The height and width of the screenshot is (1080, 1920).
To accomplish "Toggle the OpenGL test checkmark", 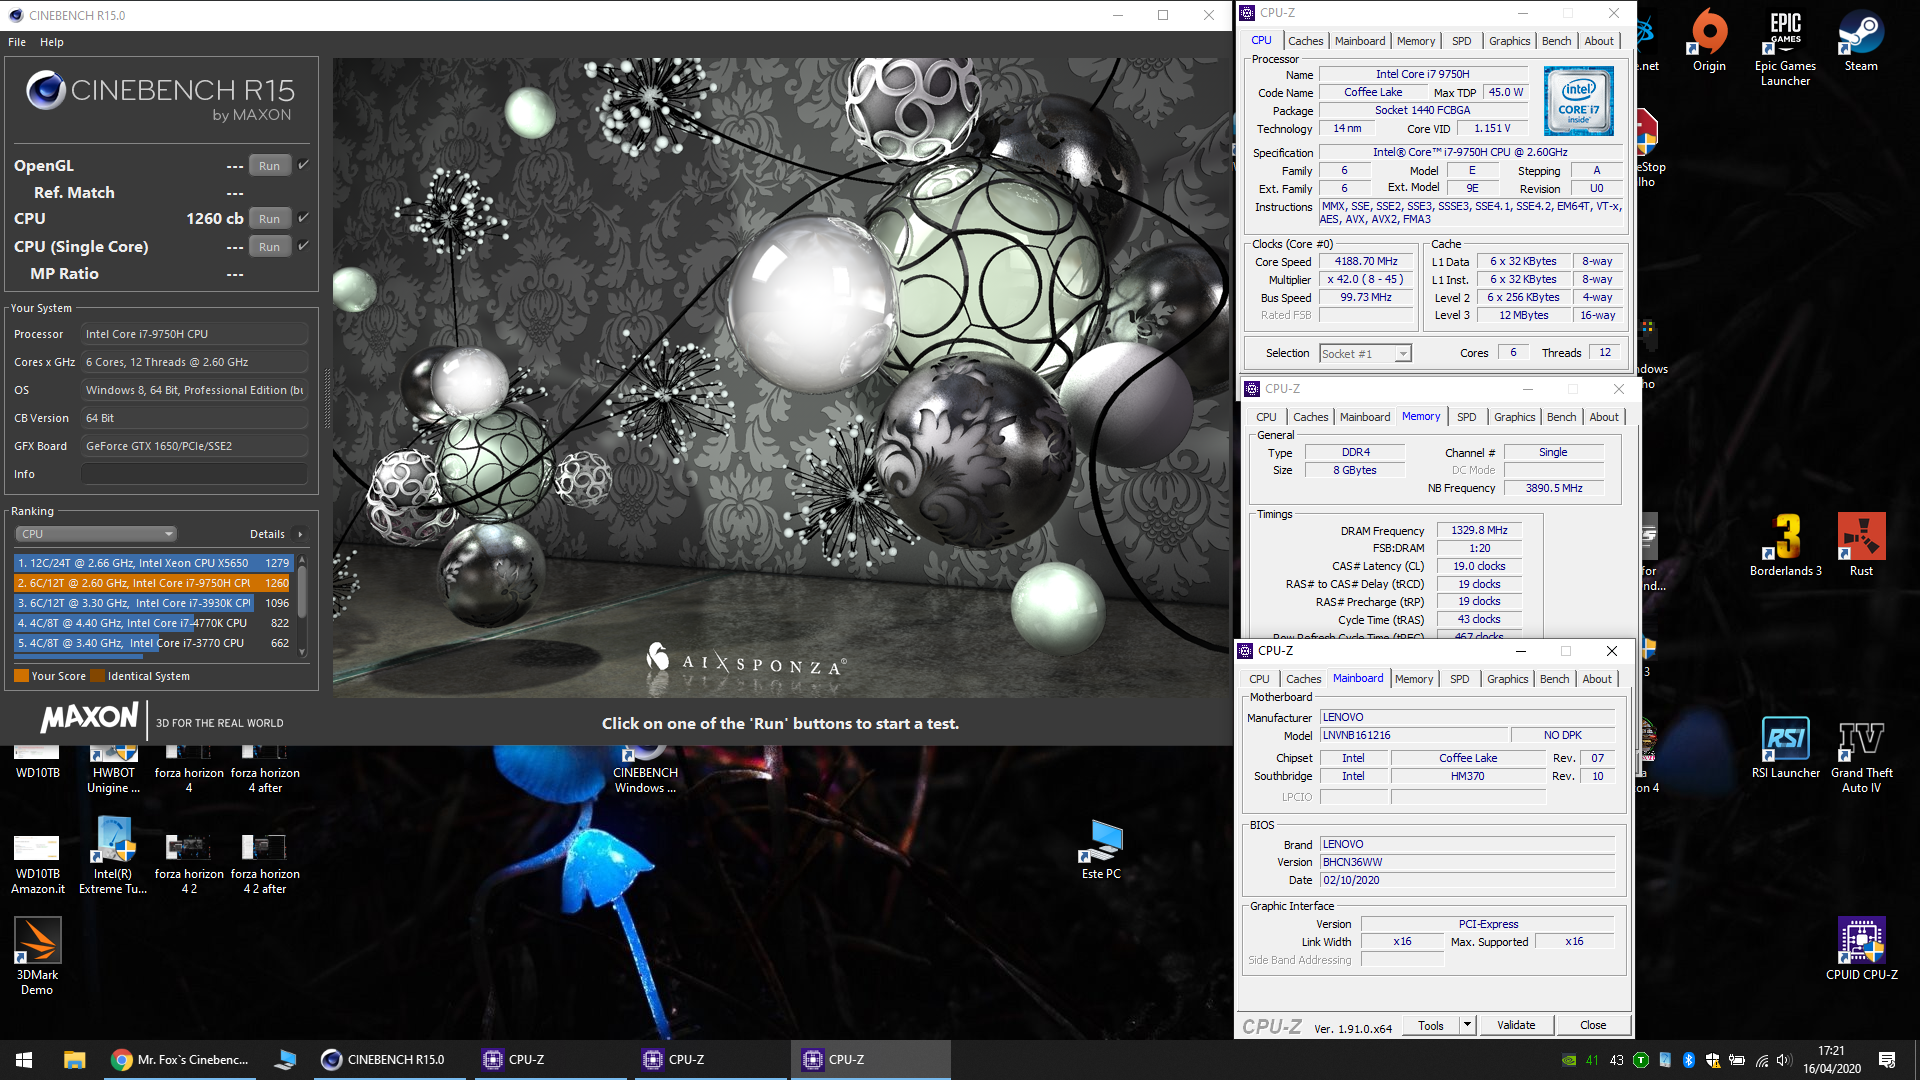I will click(303, 165).
